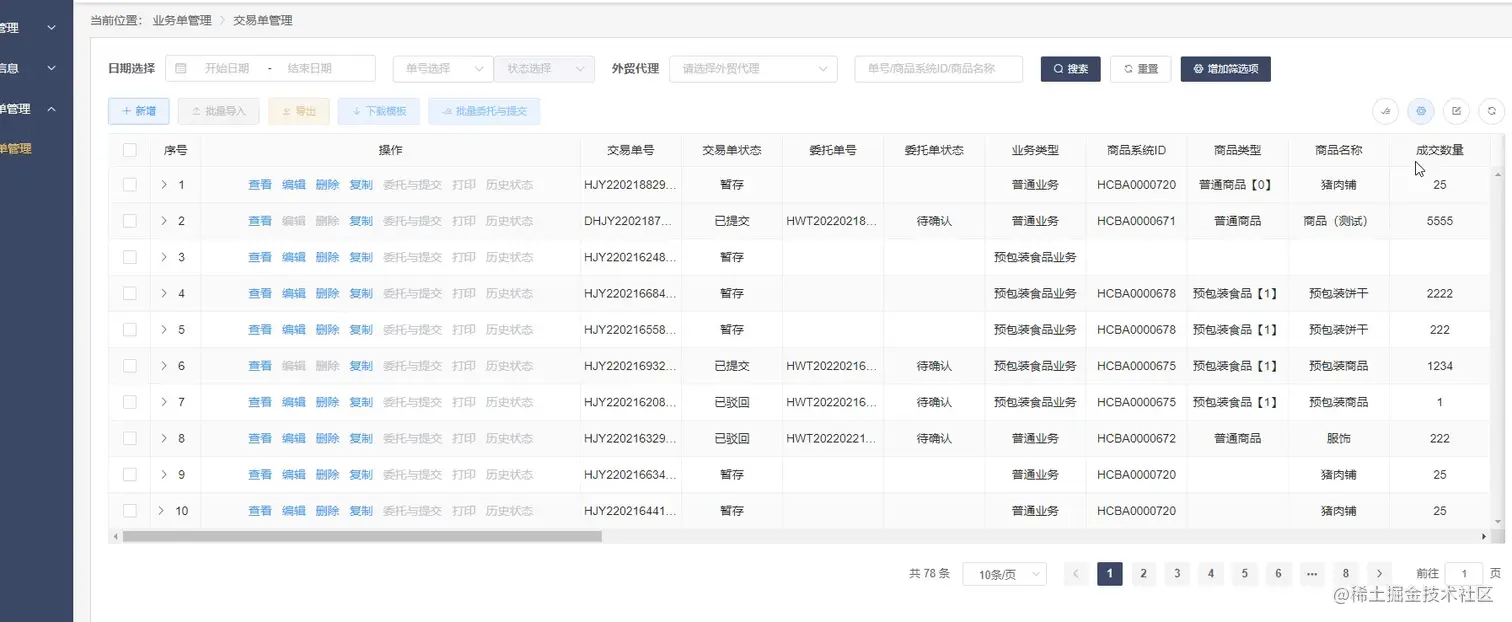1512x622 pixels.
Task: Click 编辑 link in row 1
Action: coord(294,185)
